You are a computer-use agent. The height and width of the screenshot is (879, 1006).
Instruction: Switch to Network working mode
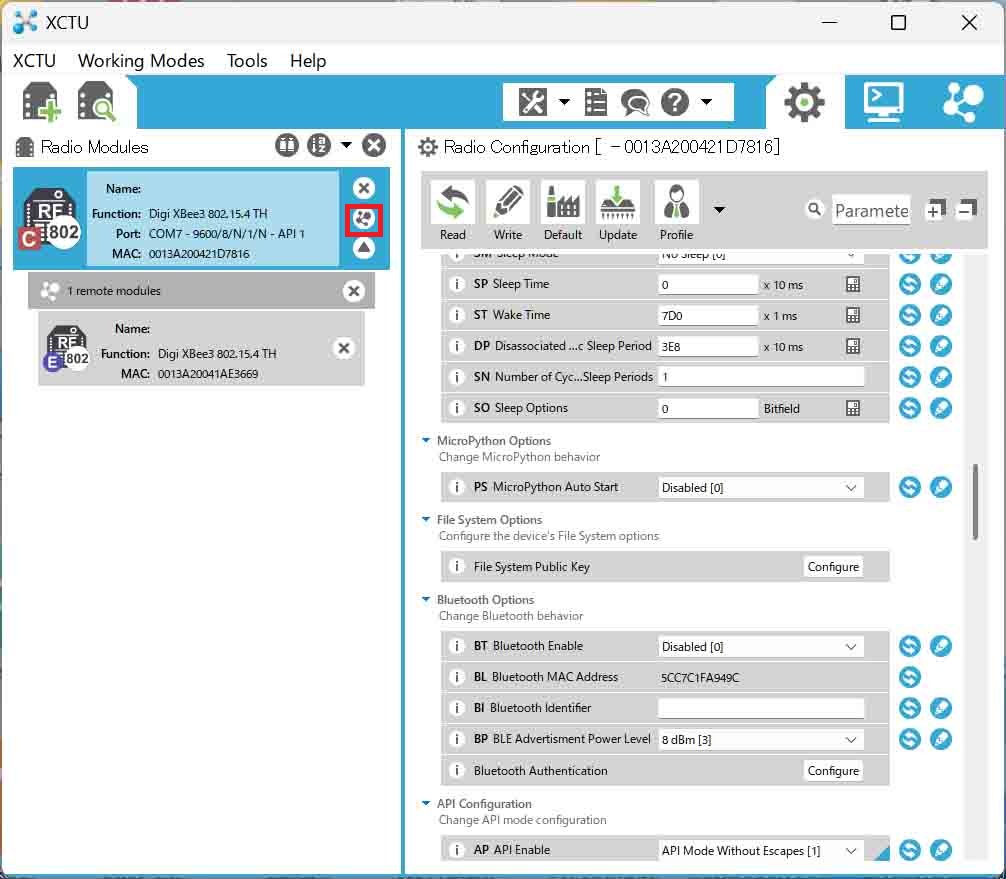(x=962, y=102)
